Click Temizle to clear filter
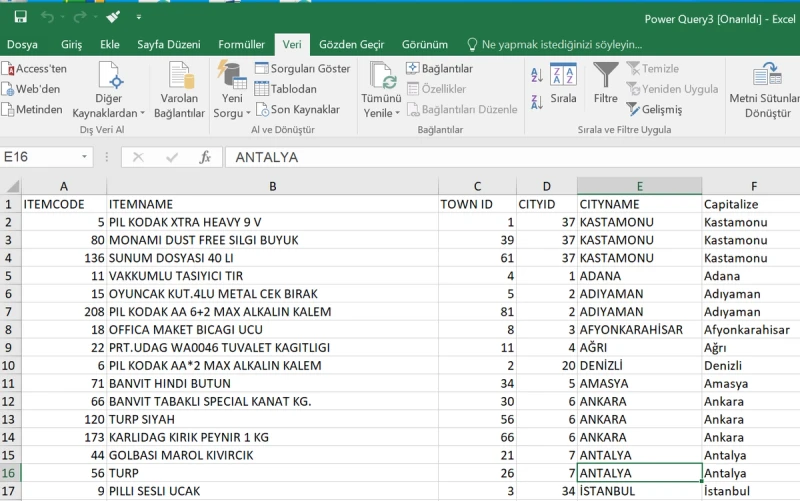 (653, 68)
